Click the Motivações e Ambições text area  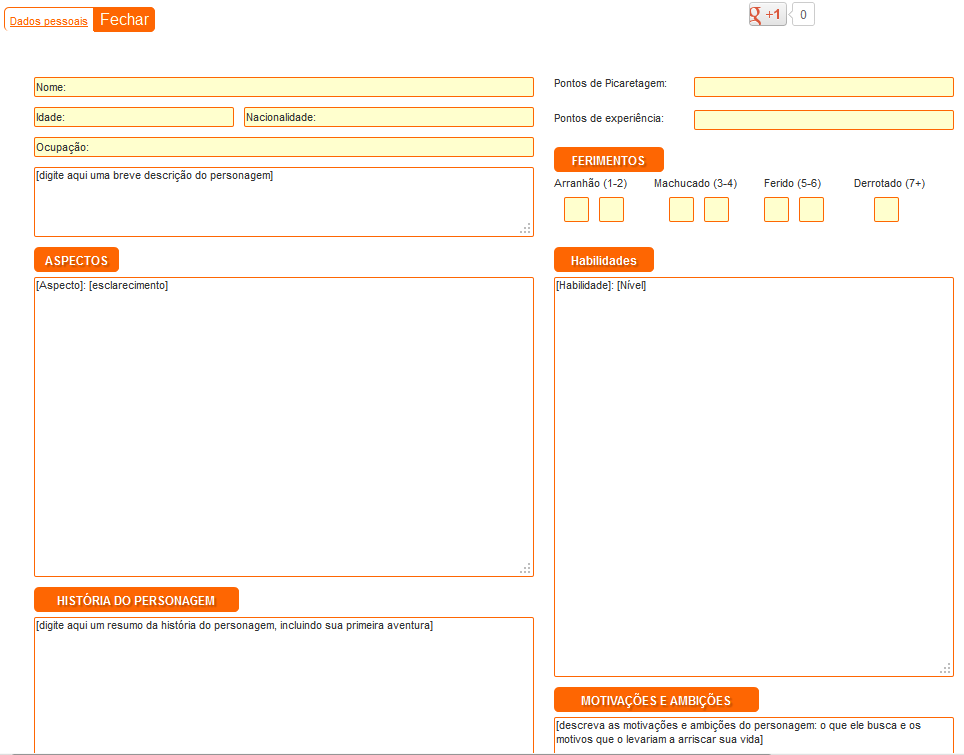[x=753, y=737]
